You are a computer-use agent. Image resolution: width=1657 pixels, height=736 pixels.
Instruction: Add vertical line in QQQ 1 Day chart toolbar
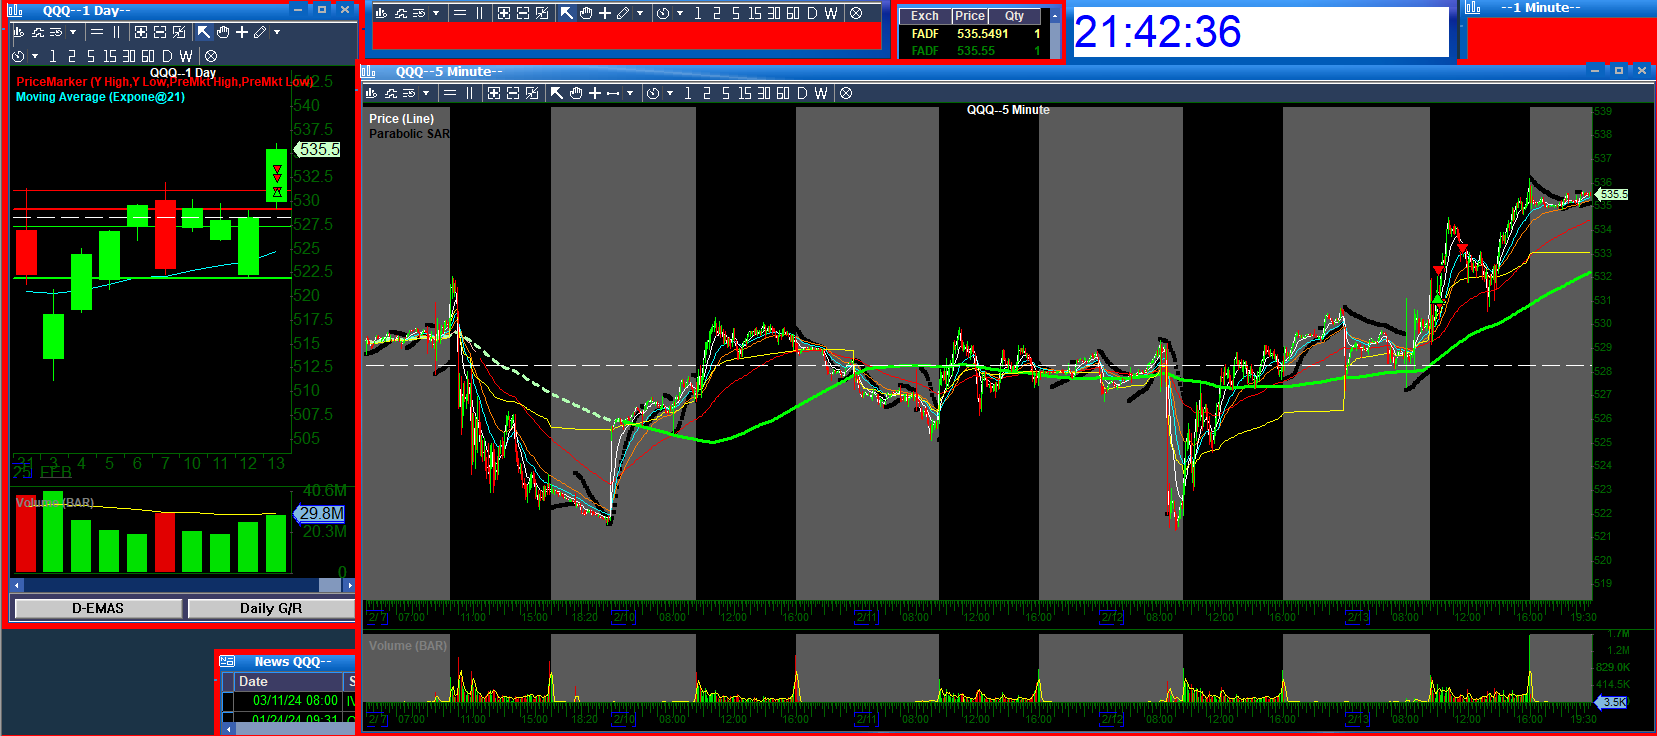coord(116,32)
